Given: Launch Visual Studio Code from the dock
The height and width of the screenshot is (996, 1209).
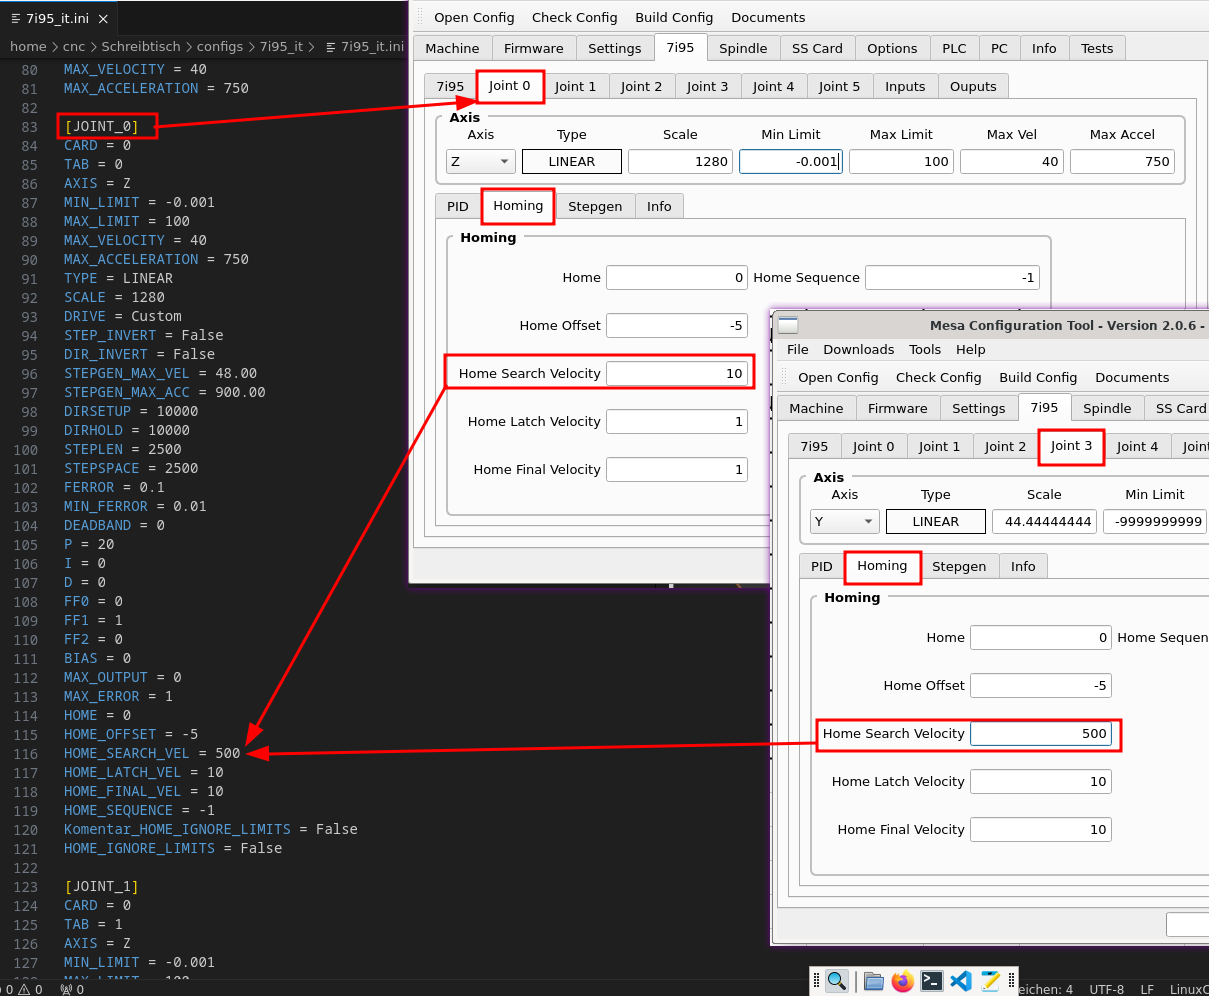Looking at the screenshot, I should click(961, 981).
